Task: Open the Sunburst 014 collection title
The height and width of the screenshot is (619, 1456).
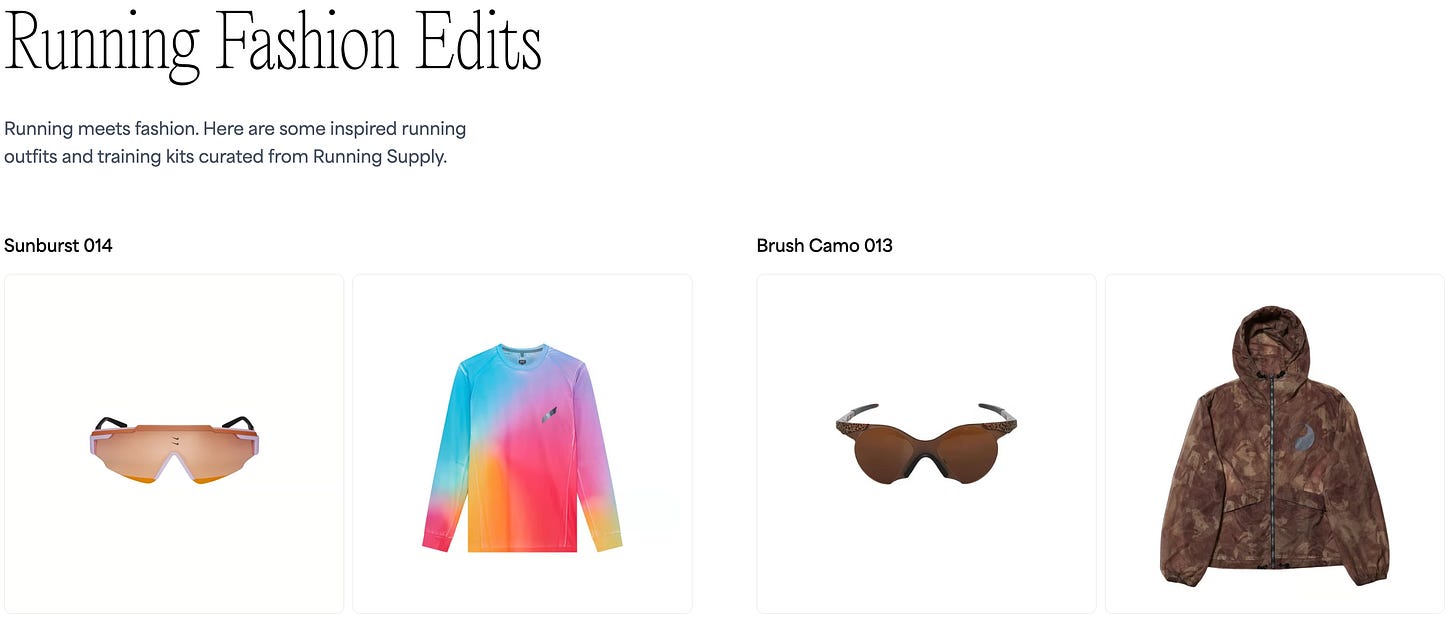Action: pos(58,245)
